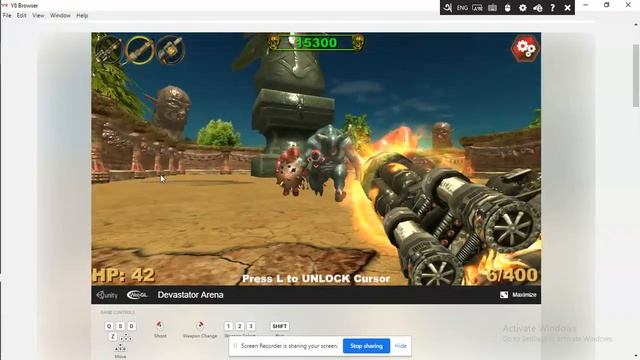This screenshot has width=640, height=360.
Task: Open language bar settings gear
Action: tap(522, 8)
